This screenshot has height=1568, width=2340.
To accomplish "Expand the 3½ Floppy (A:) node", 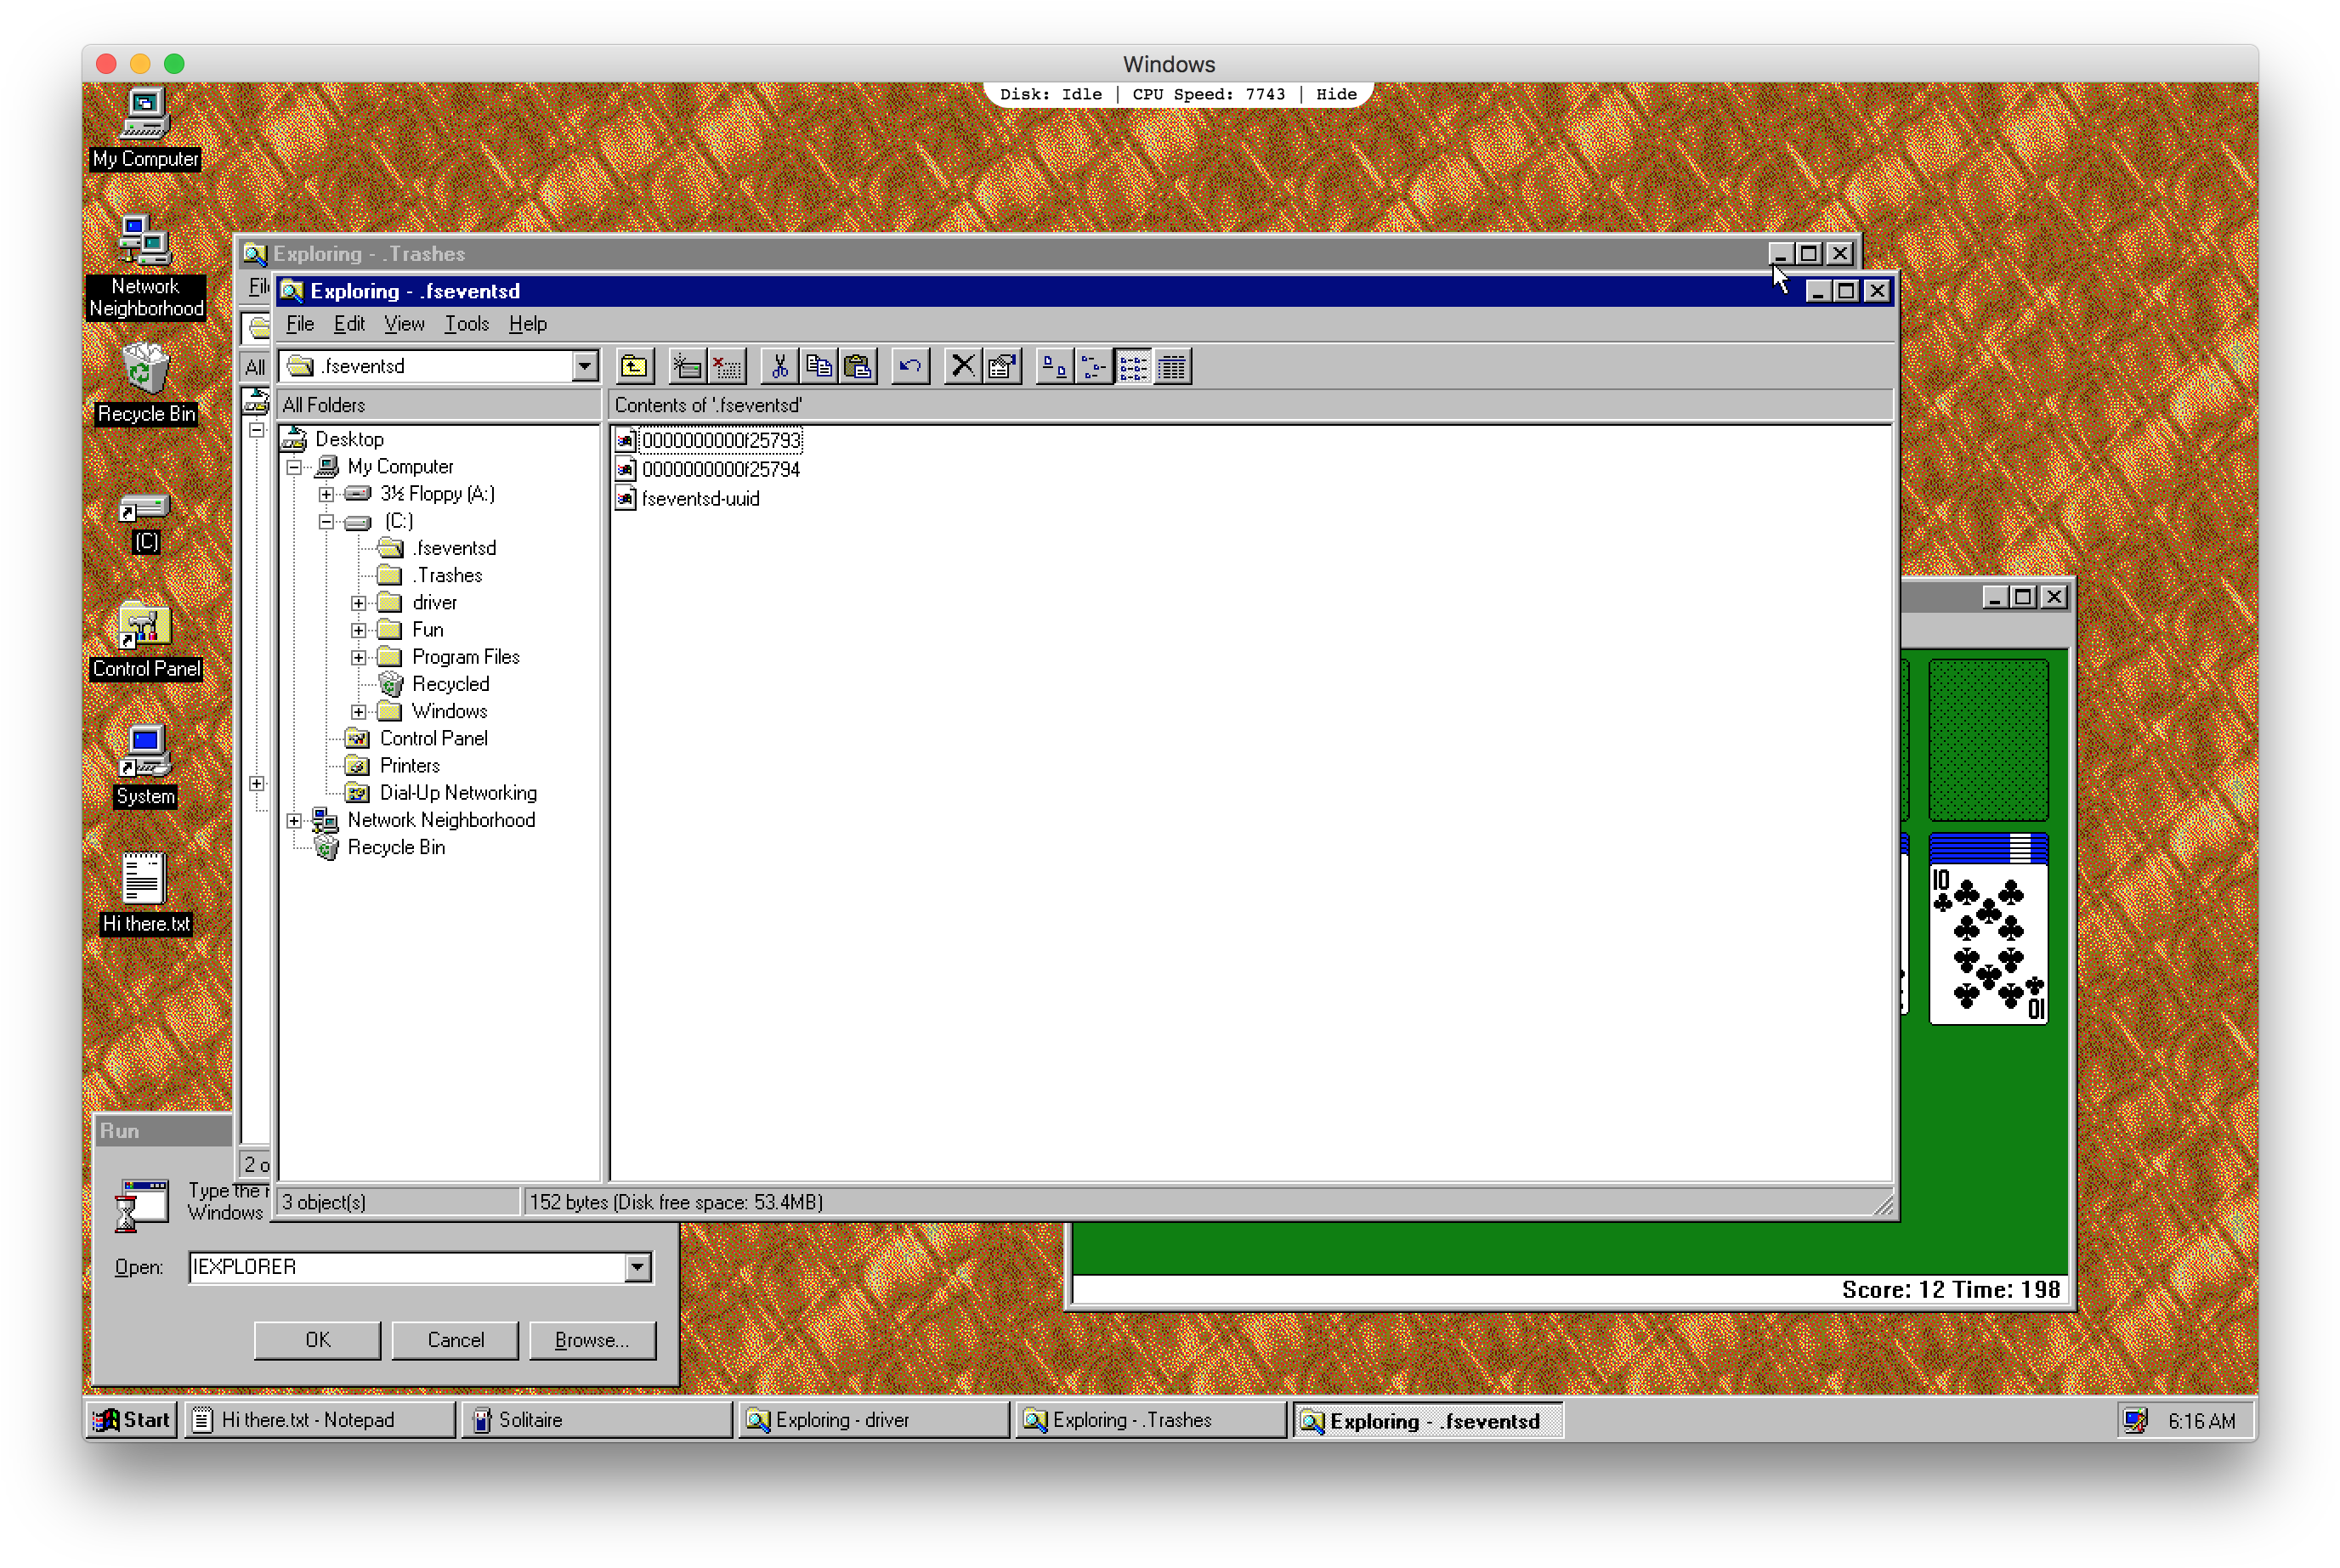I will click(326, 495).
